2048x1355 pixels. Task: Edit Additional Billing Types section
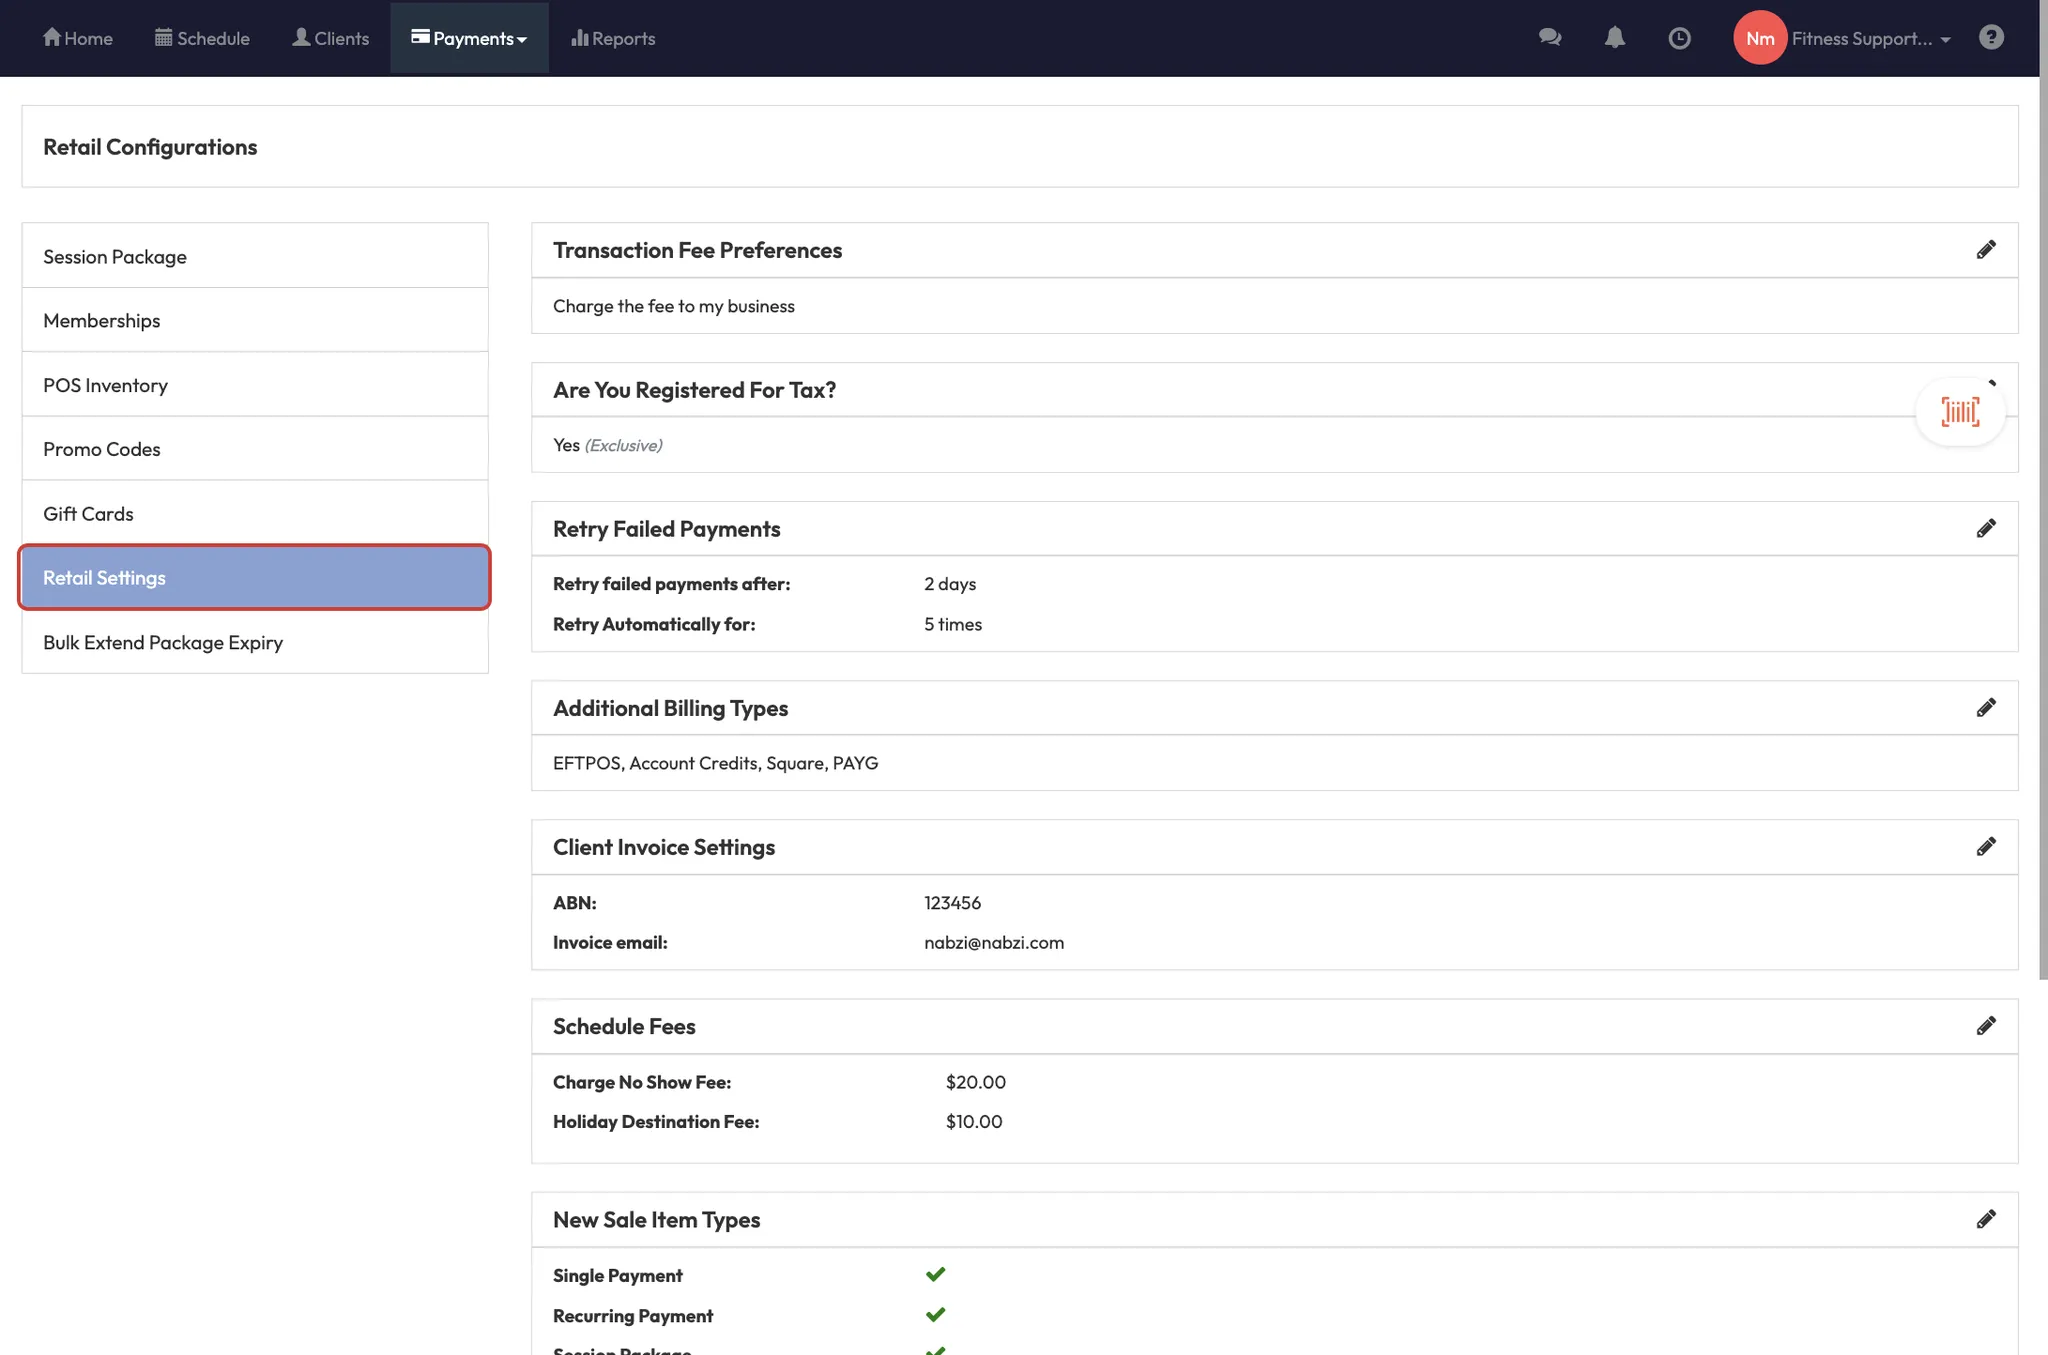(1986, 708)
